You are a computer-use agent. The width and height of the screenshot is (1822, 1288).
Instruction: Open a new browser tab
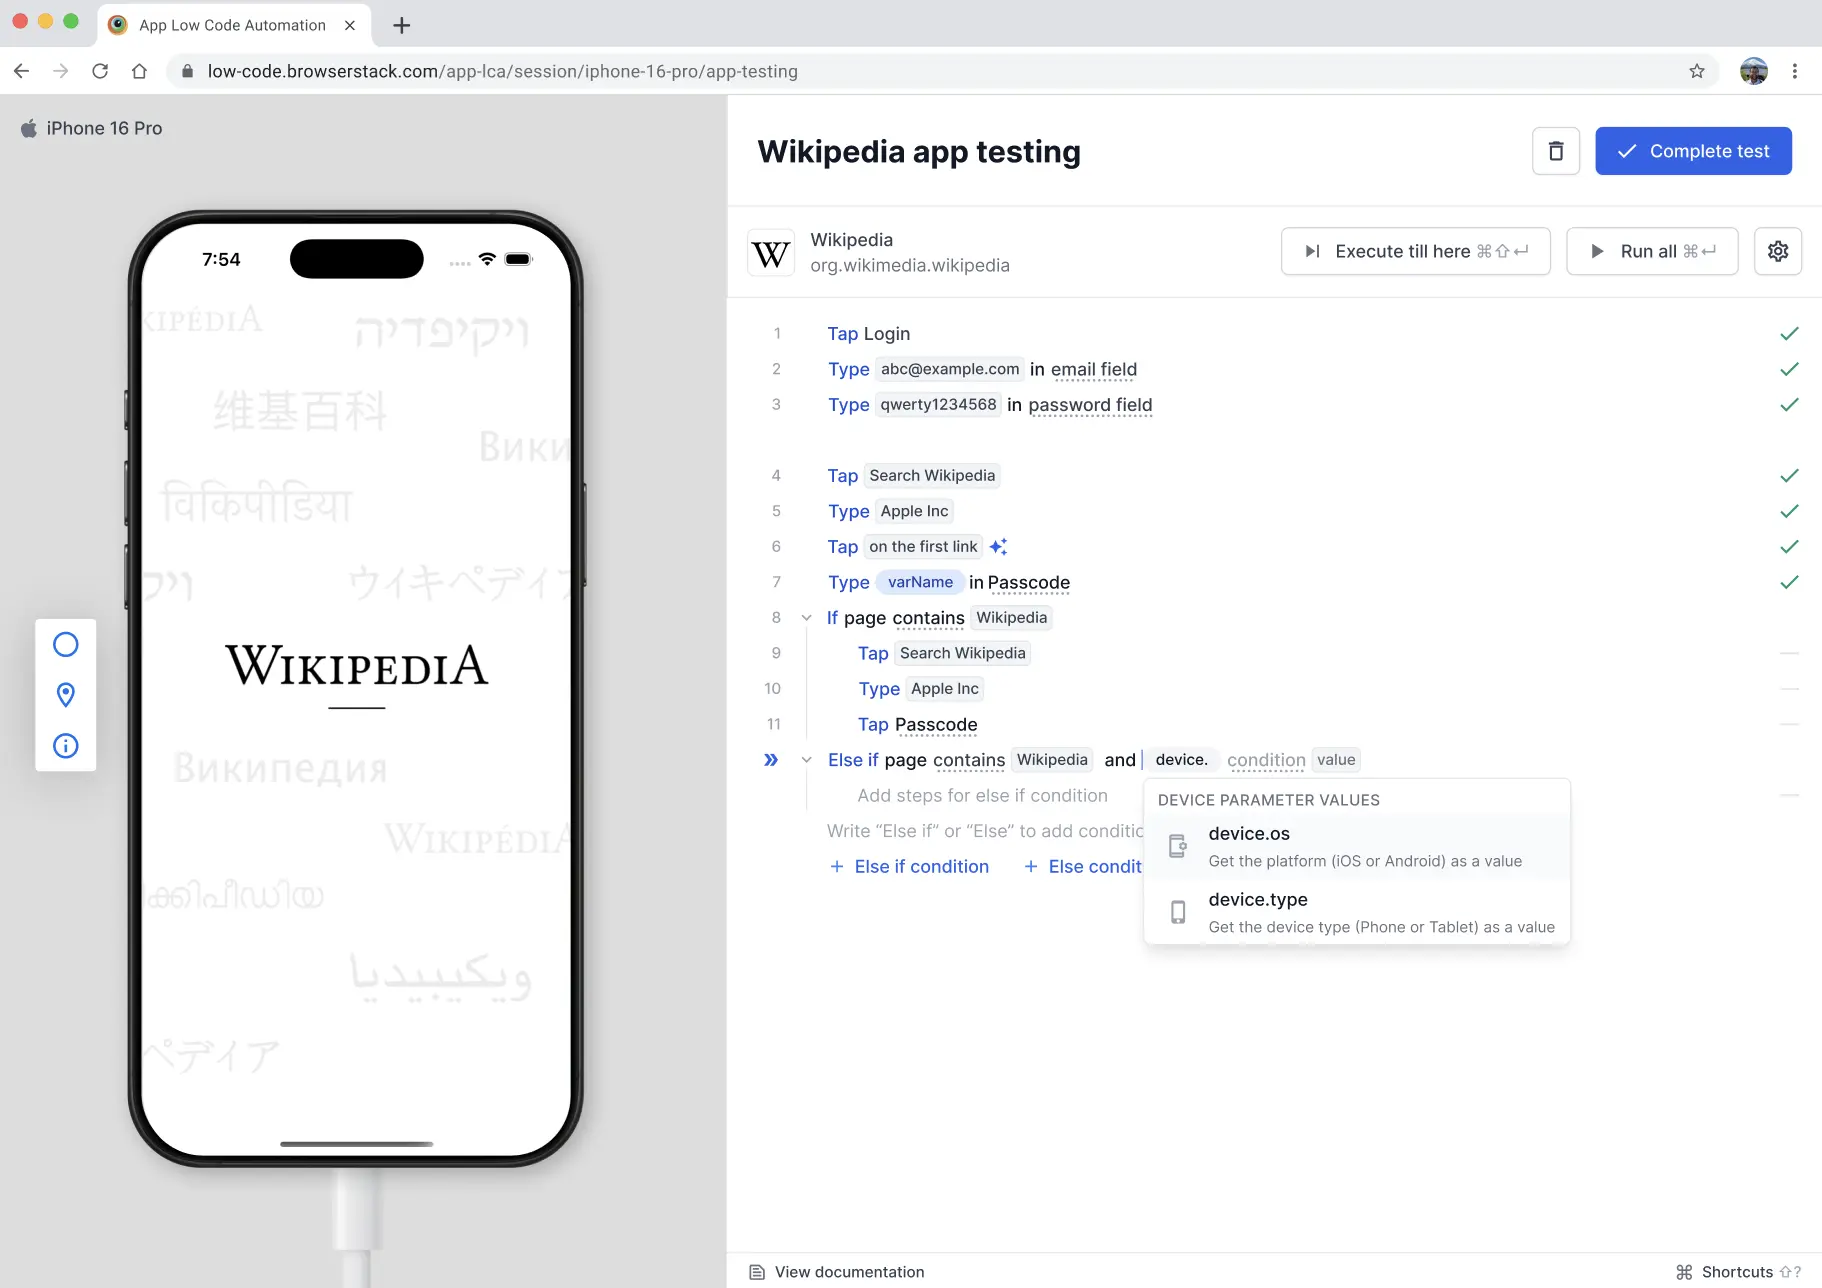coord(401,25)
